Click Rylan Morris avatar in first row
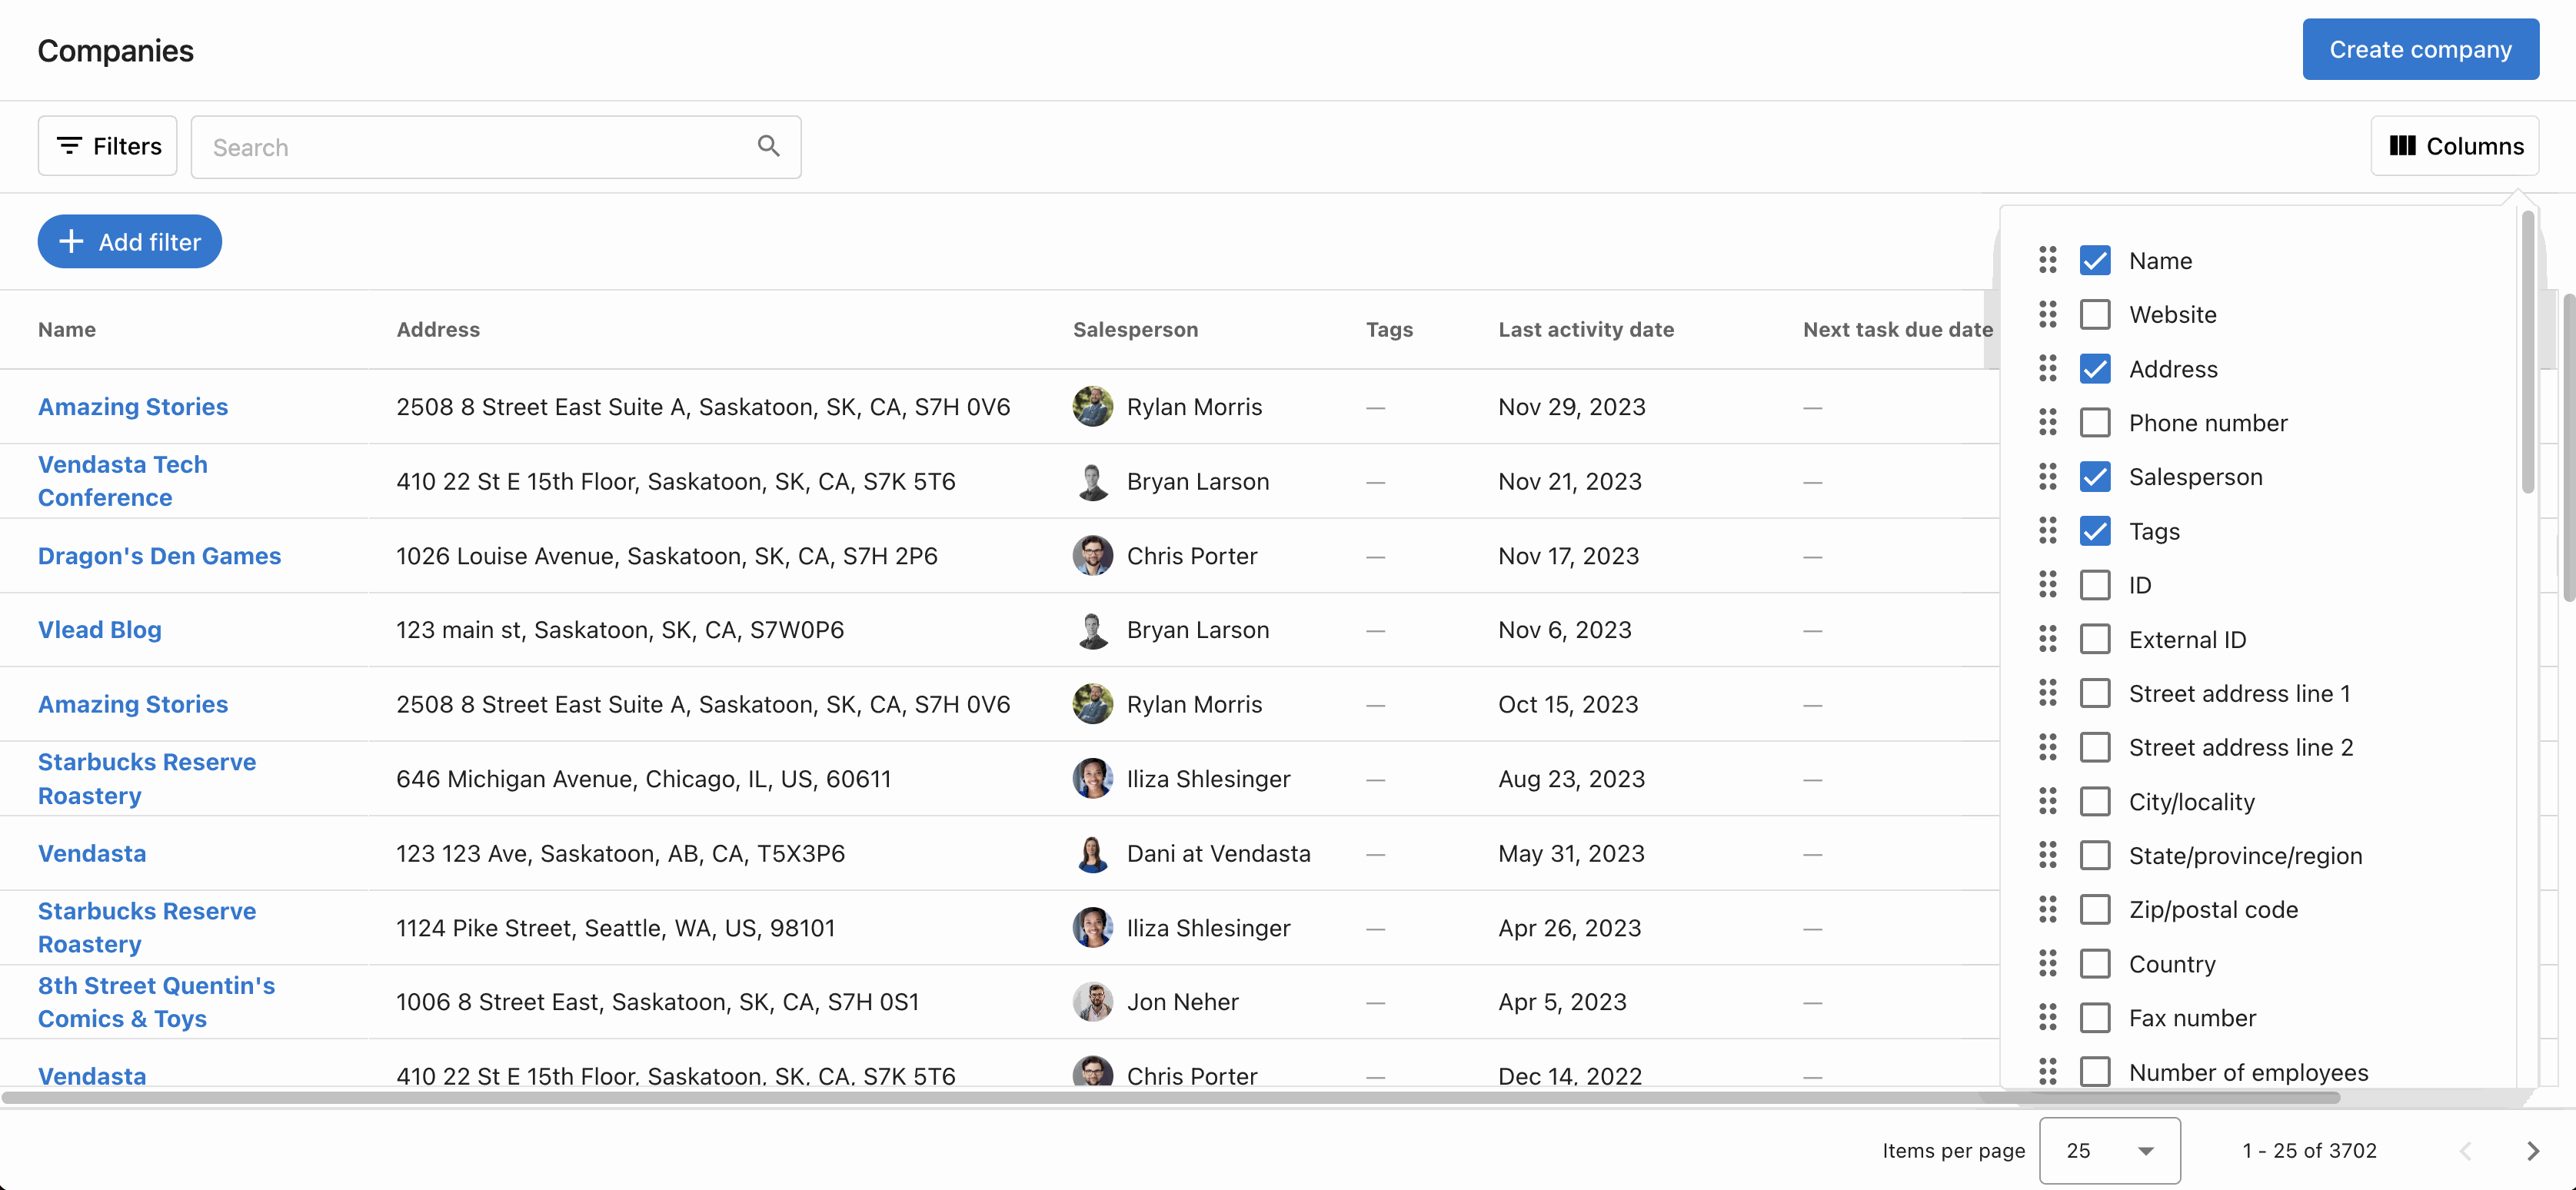This screenshot has width=2576, height=1190. [1092, 407]
